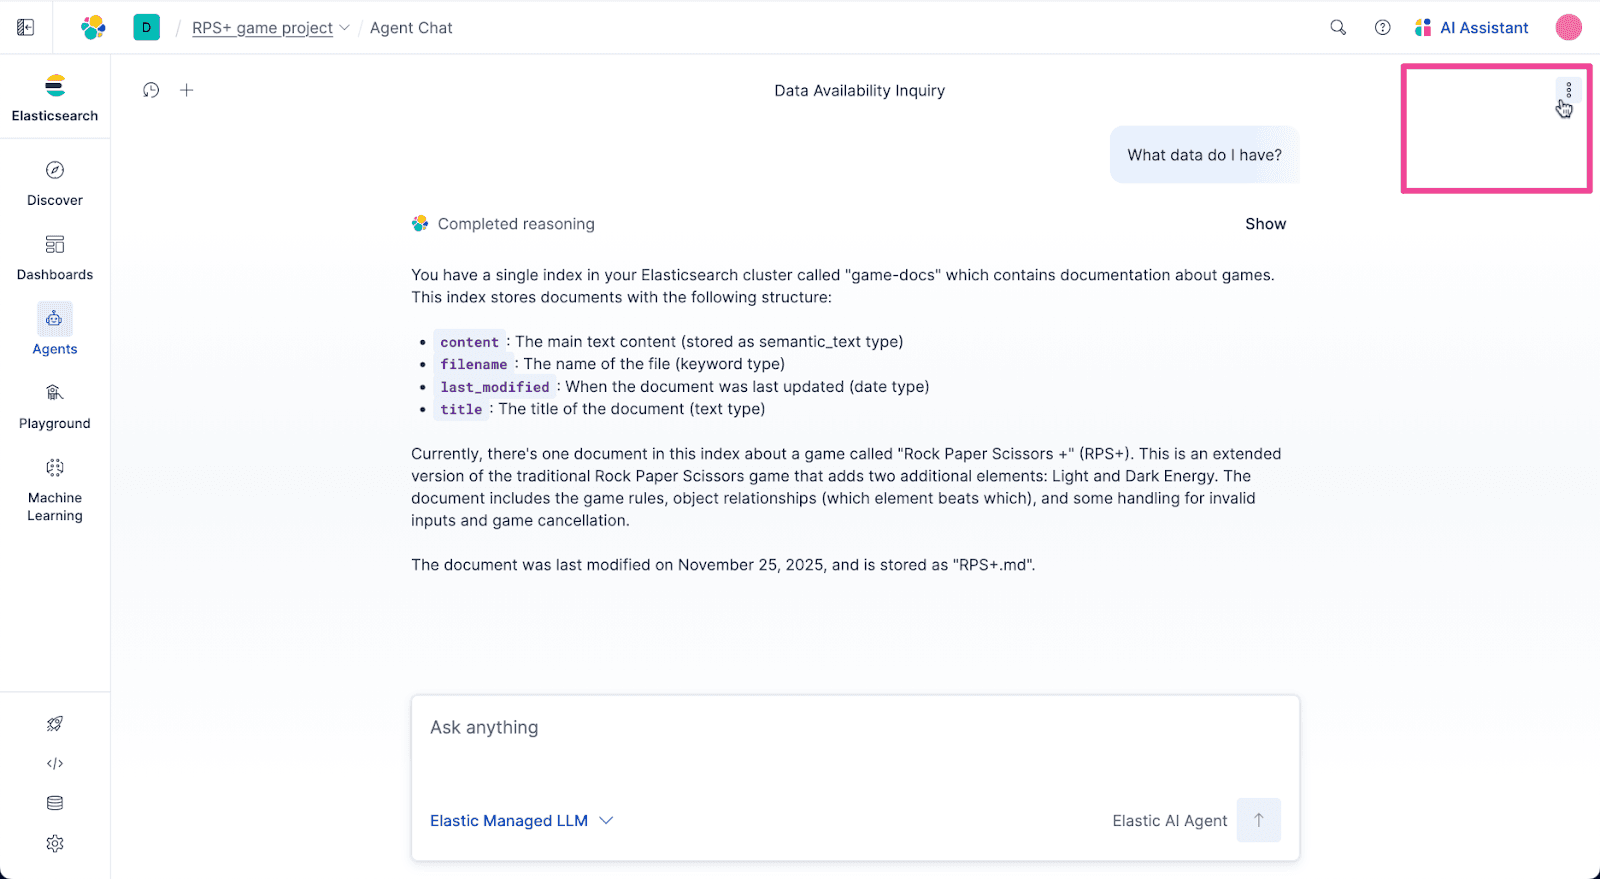Open conversation history clock icon

pos(151,90)
